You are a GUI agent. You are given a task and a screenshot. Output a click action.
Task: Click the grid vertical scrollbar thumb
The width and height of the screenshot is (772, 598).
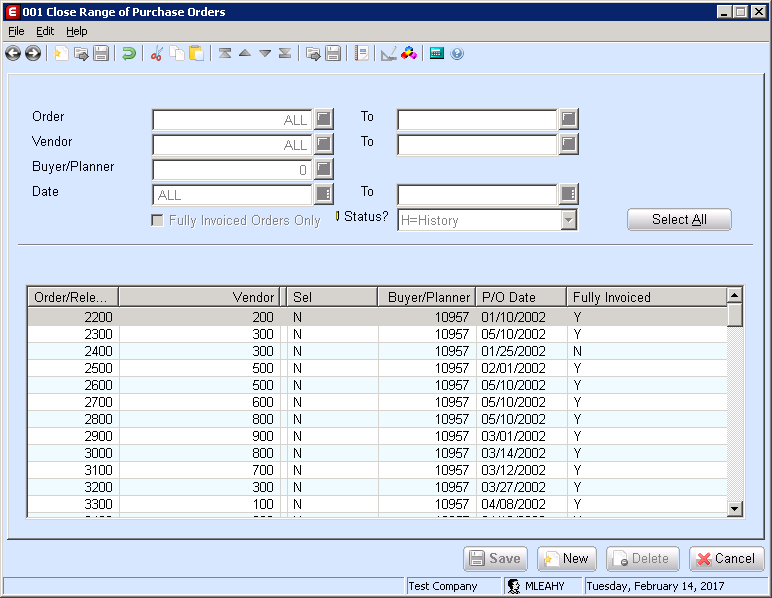(735, 315)
